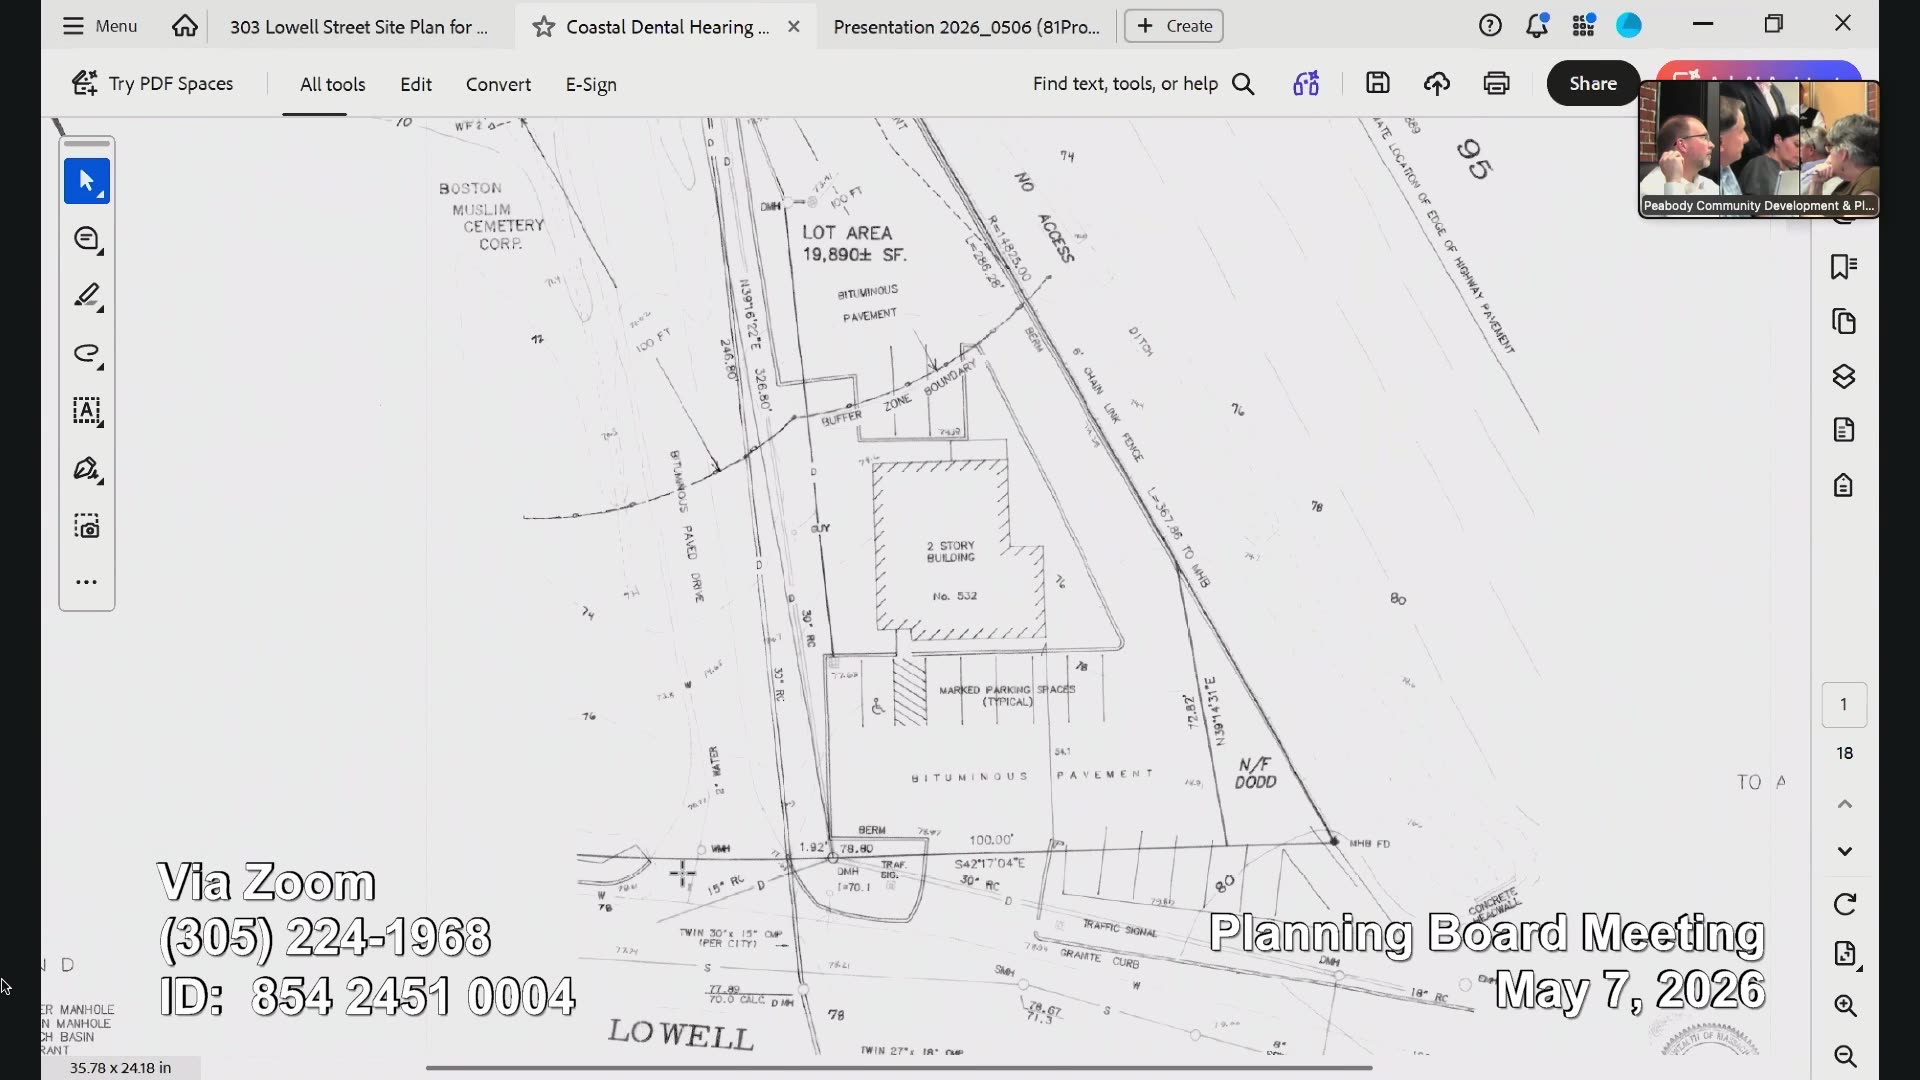1920x1080 pixels.
Task: Click Find text, tools, or help search
Action: pos(1143,84)
